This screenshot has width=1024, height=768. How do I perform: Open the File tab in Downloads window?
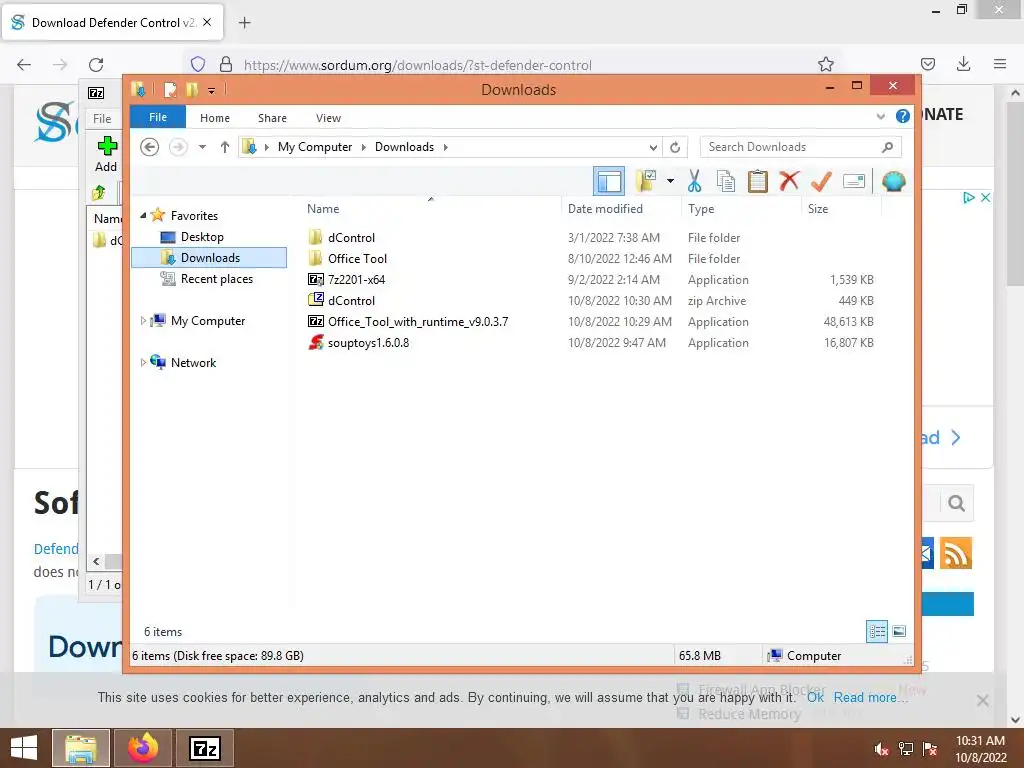point(158,117)
